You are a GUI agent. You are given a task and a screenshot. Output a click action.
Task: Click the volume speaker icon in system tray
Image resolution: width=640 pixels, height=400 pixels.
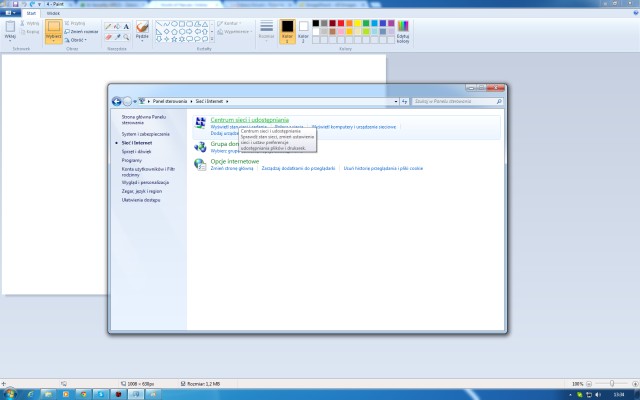(x=598, y=395)
